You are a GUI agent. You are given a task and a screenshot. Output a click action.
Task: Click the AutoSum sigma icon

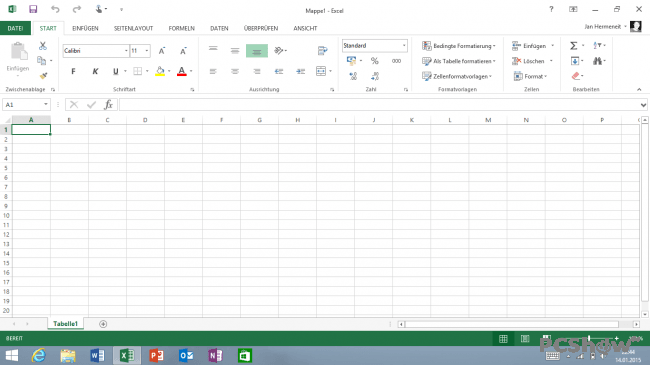[574, 46]
